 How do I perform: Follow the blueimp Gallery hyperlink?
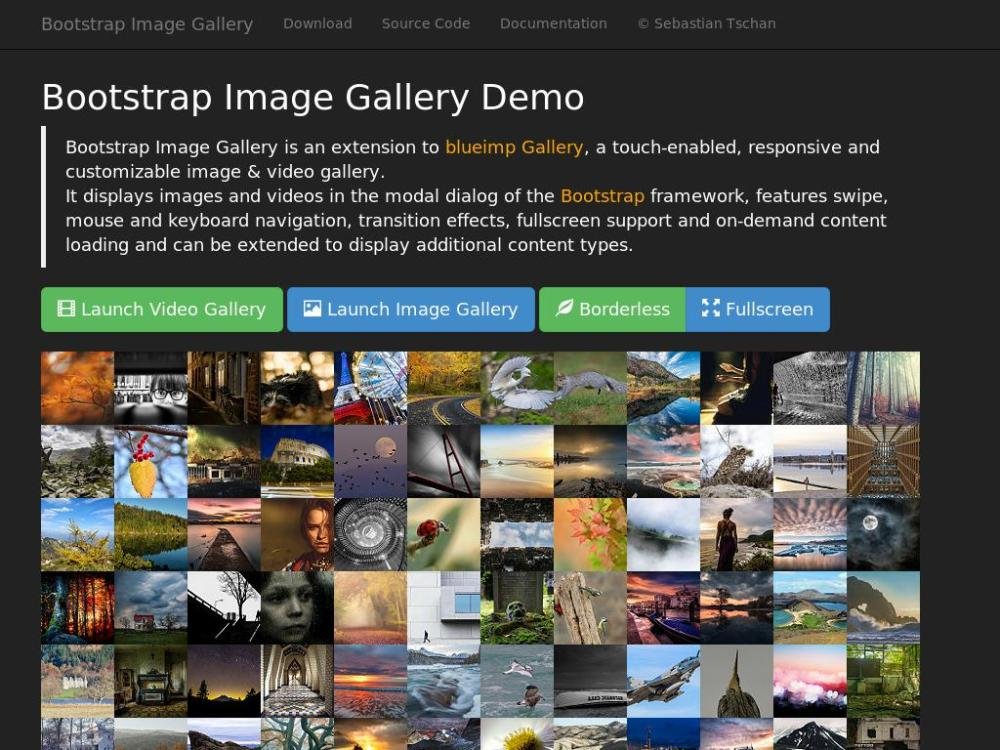514,147
